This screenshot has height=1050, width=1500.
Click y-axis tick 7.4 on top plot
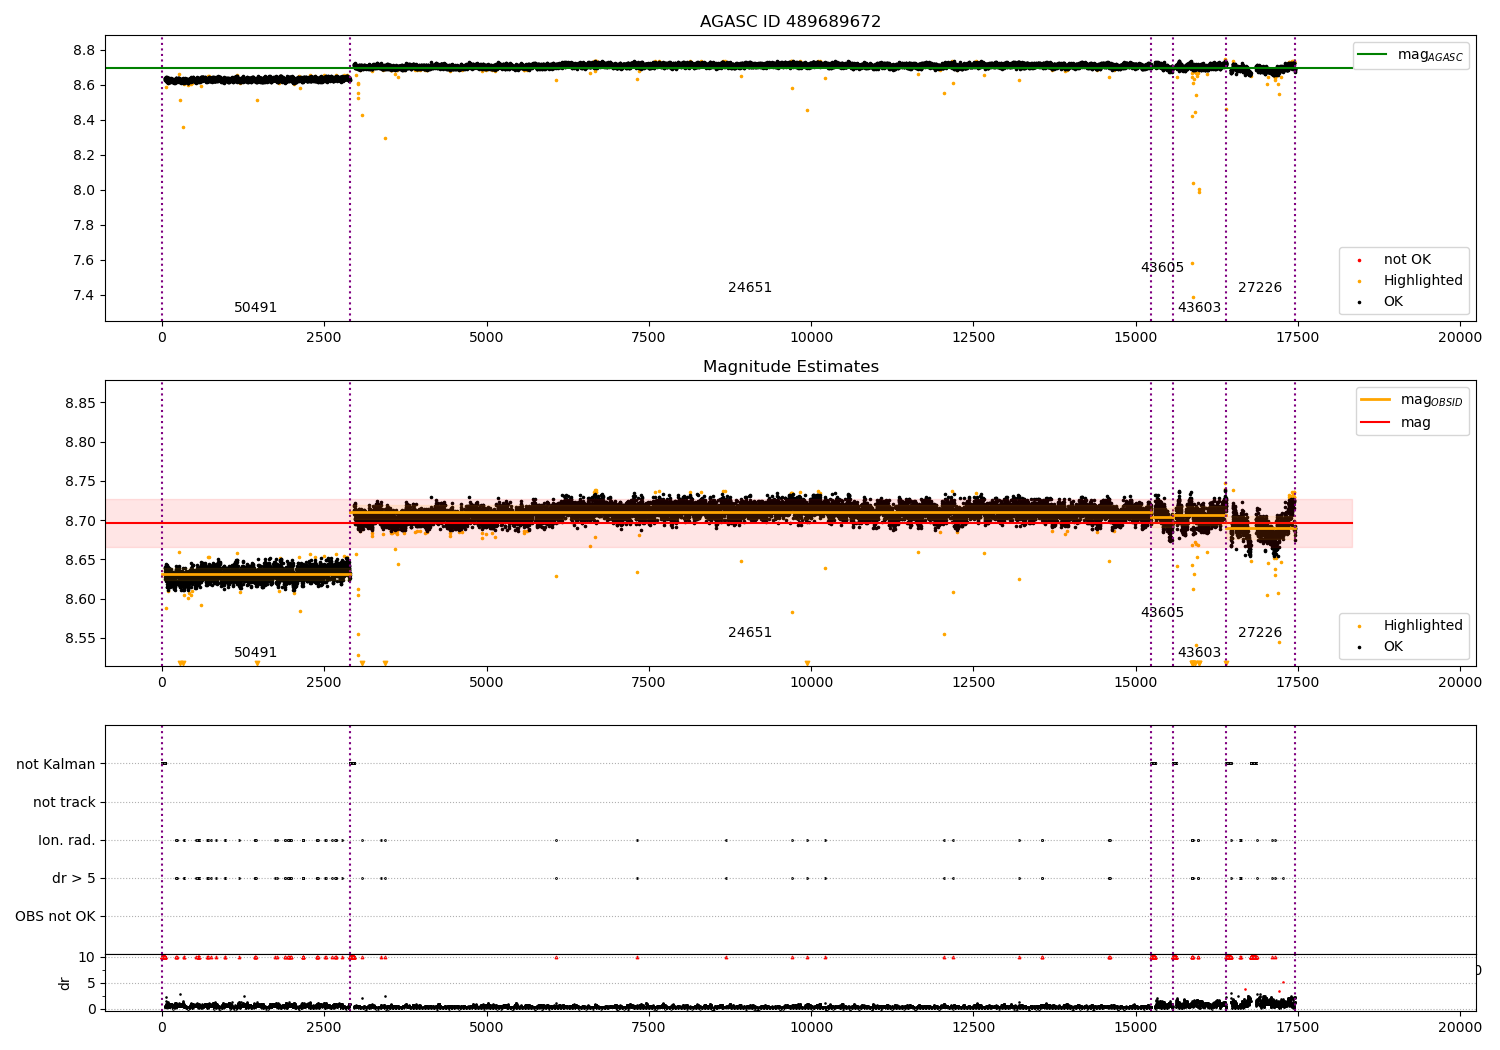(84, 296)
